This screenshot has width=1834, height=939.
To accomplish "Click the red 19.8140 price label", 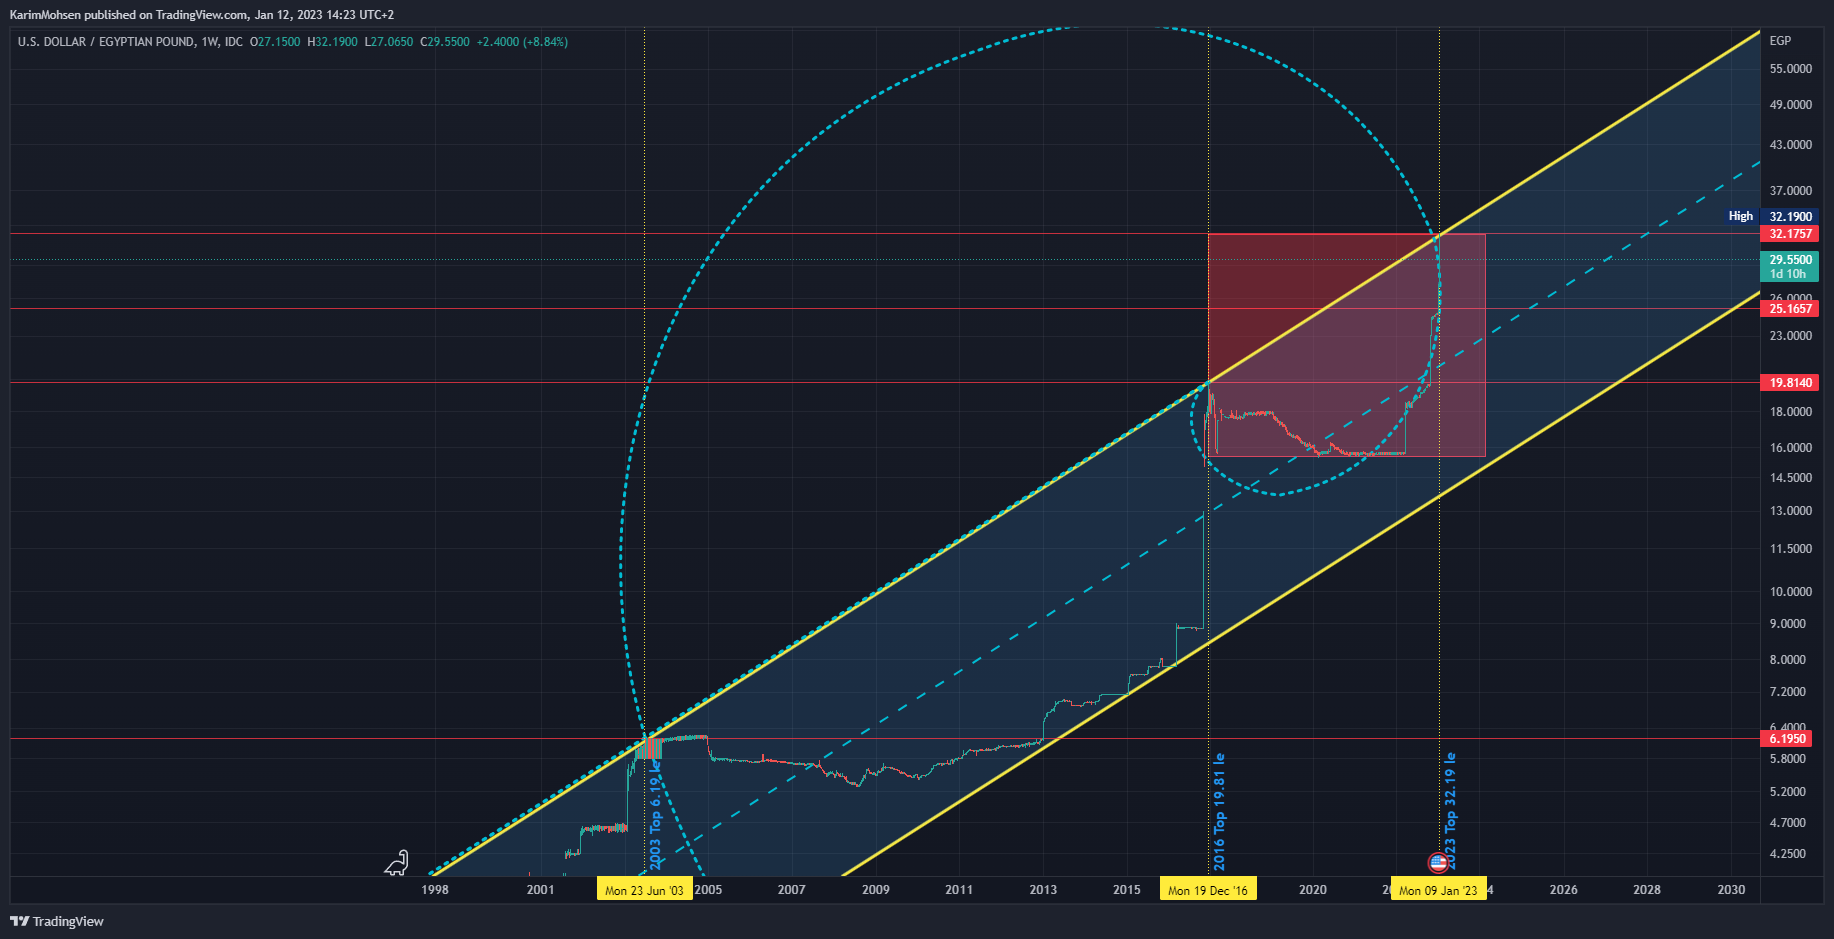I will pyautogui.click(x=1790, y=383).
